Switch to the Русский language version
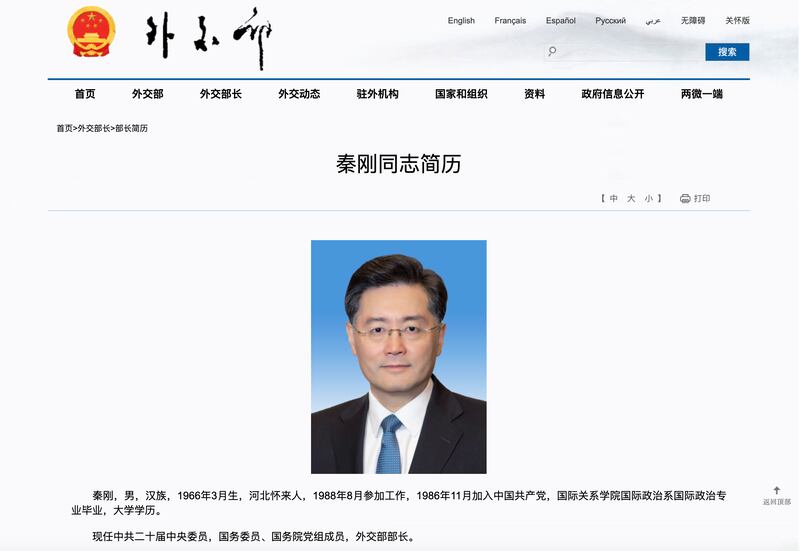 pos(610,21)
